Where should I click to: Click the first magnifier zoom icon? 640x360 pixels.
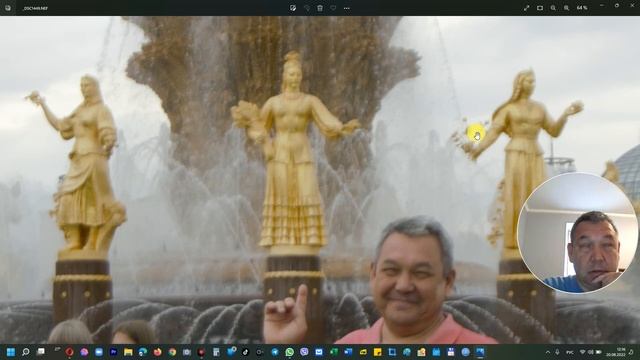tap(553, 8)
